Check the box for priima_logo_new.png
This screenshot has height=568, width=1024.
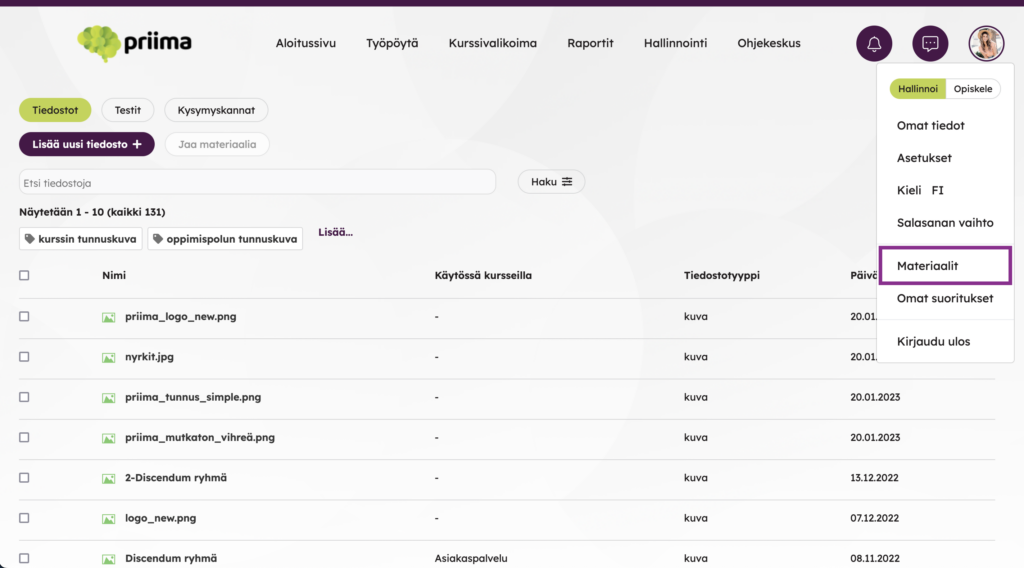point(24,317)
